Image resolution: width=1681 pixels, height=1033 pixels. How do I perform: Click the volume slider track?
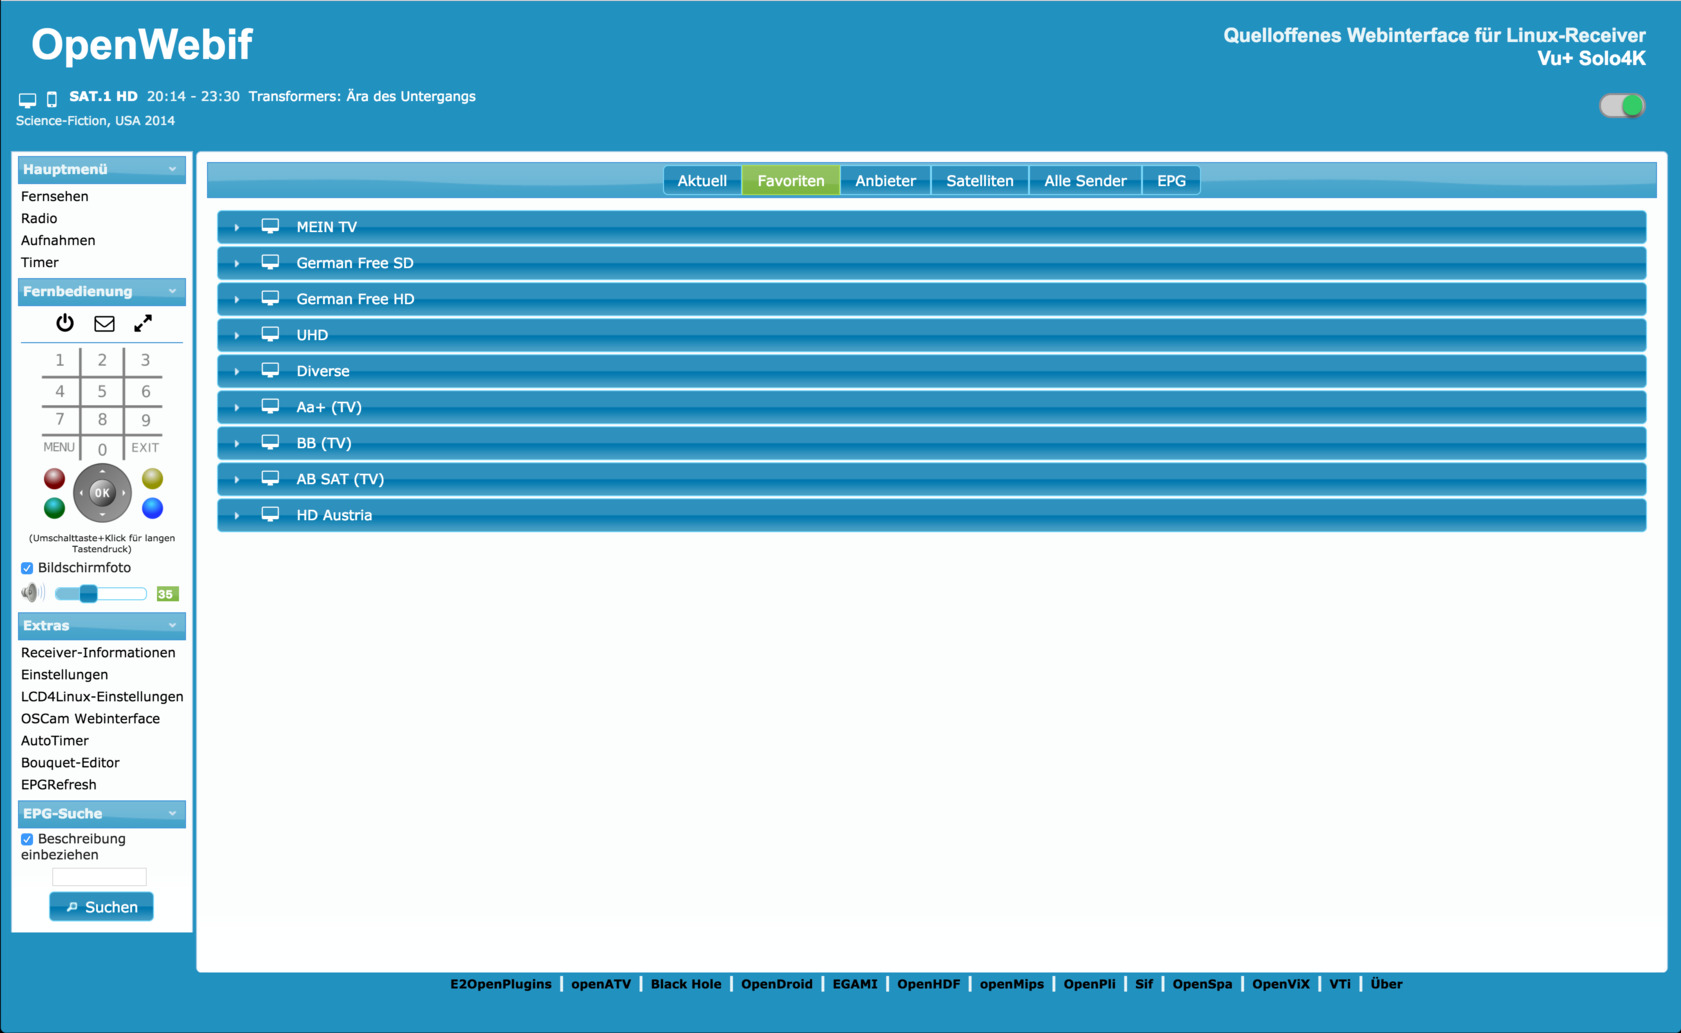[x=120, y=594]
